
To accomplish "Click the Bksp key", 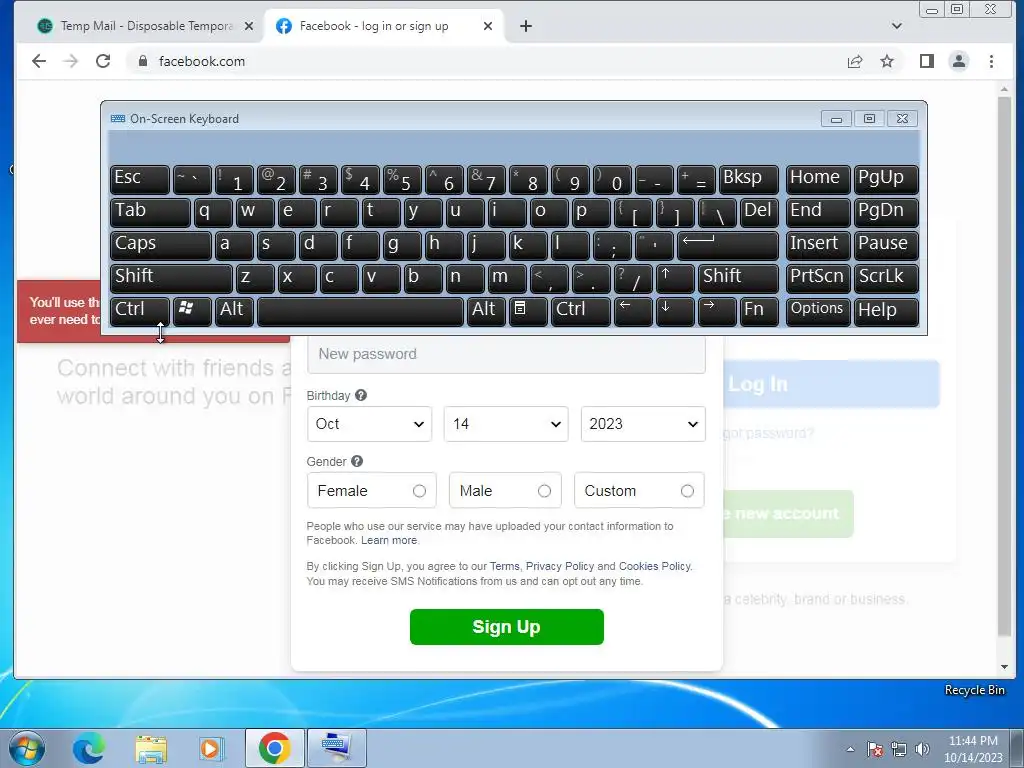I will 748,179.
